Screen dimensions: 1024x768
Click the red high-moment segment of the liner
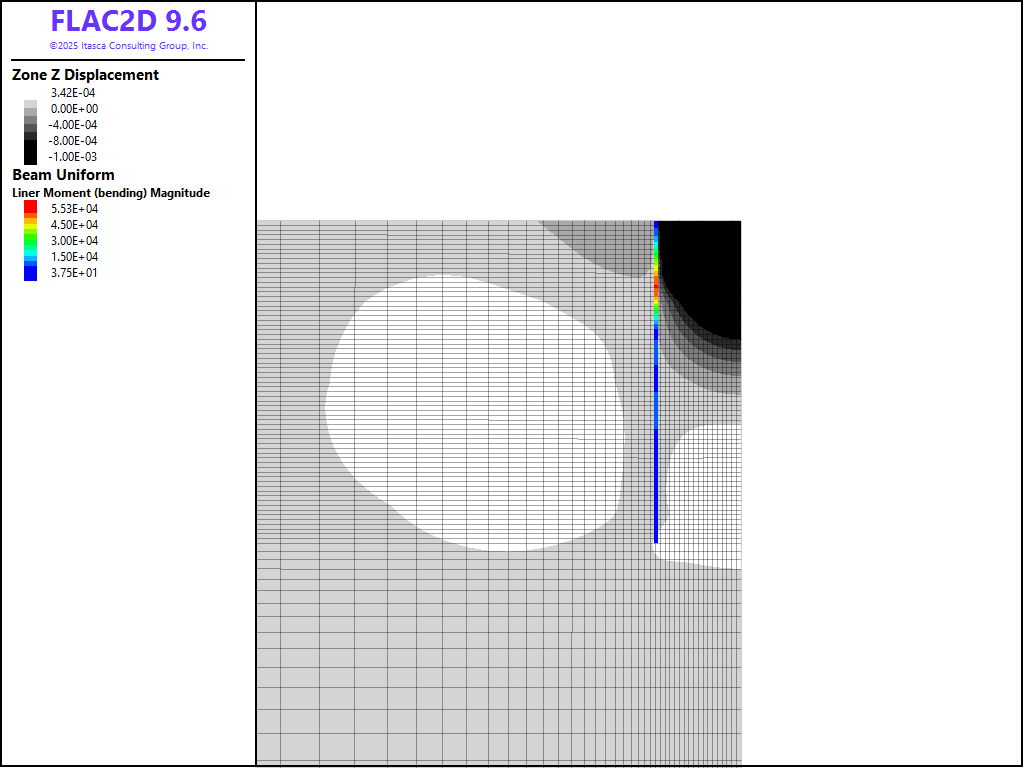tap(656, 285)
